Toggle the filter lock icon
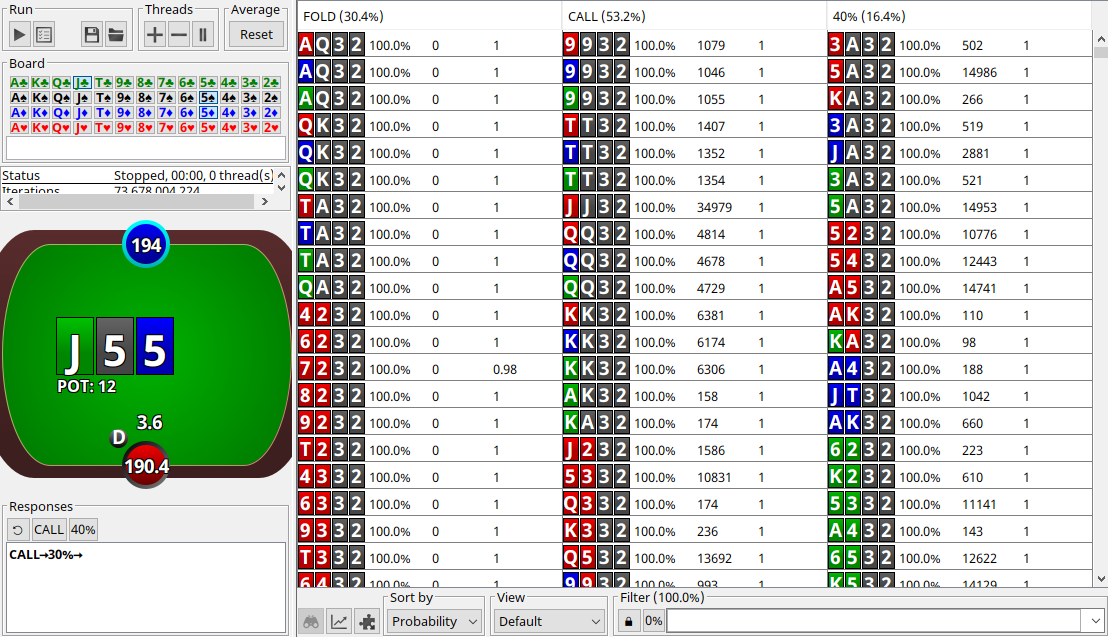Viewport: 1108px width, 637px height. click(x=628, y=621)
